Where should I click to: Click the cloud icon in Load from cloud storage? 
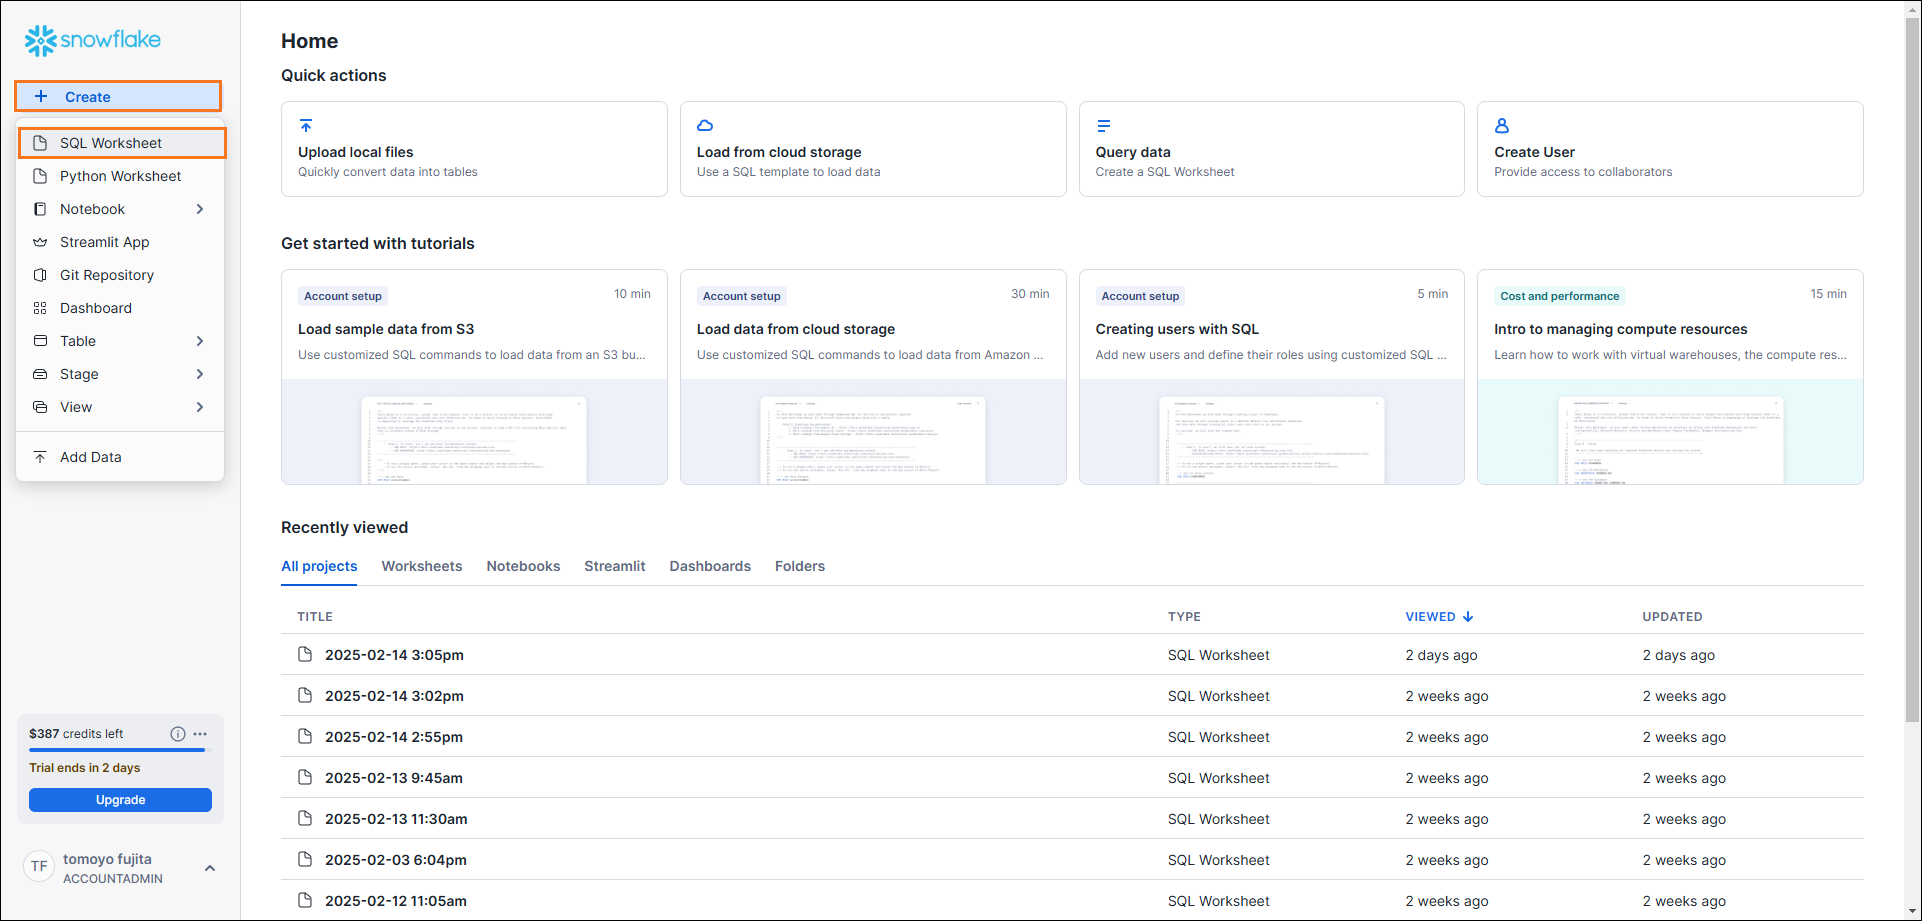tap(705, 126)
